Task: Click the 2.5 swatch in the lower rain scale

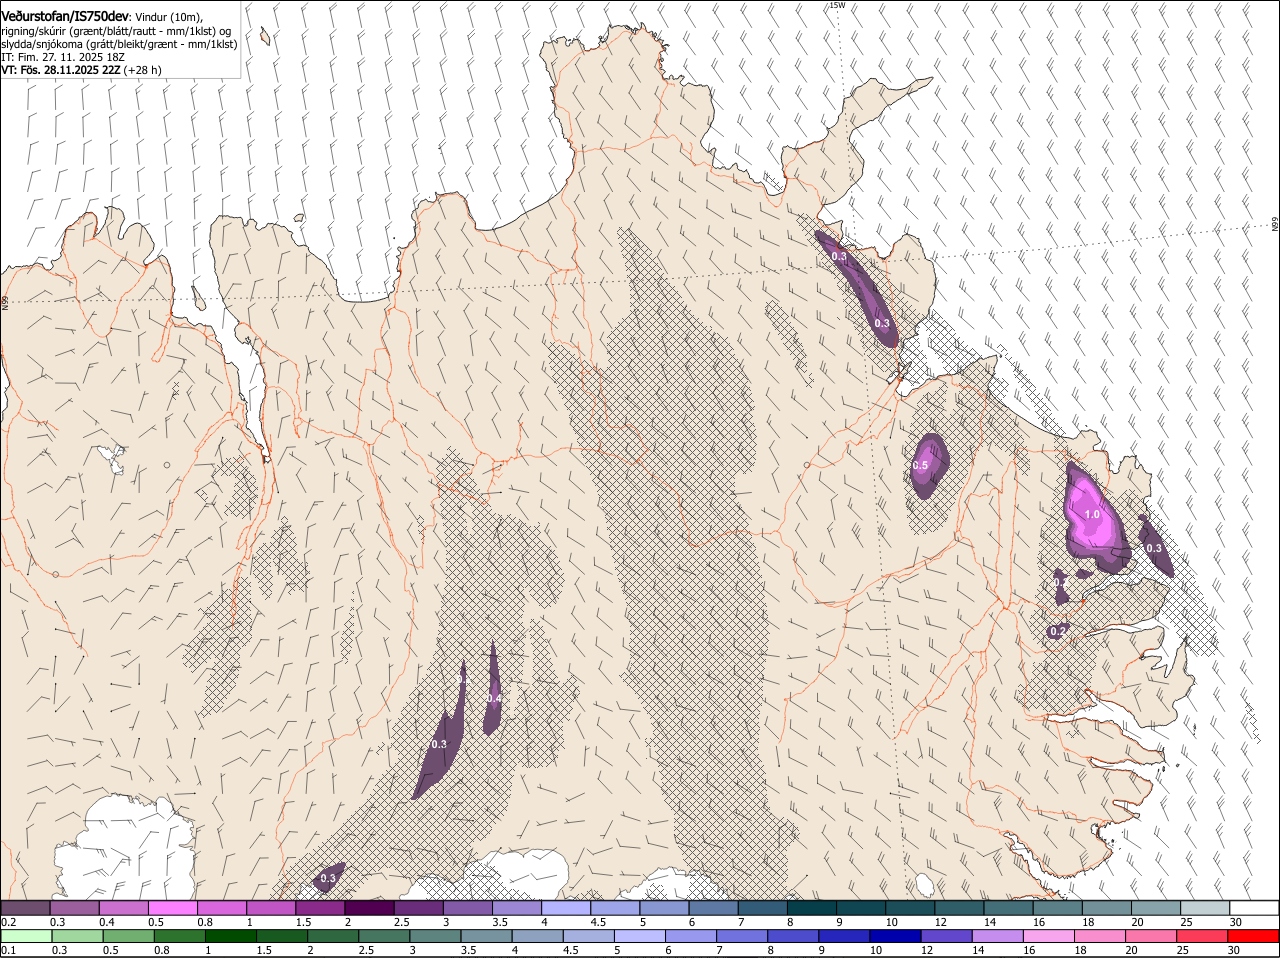Action: tap(384, 936)
